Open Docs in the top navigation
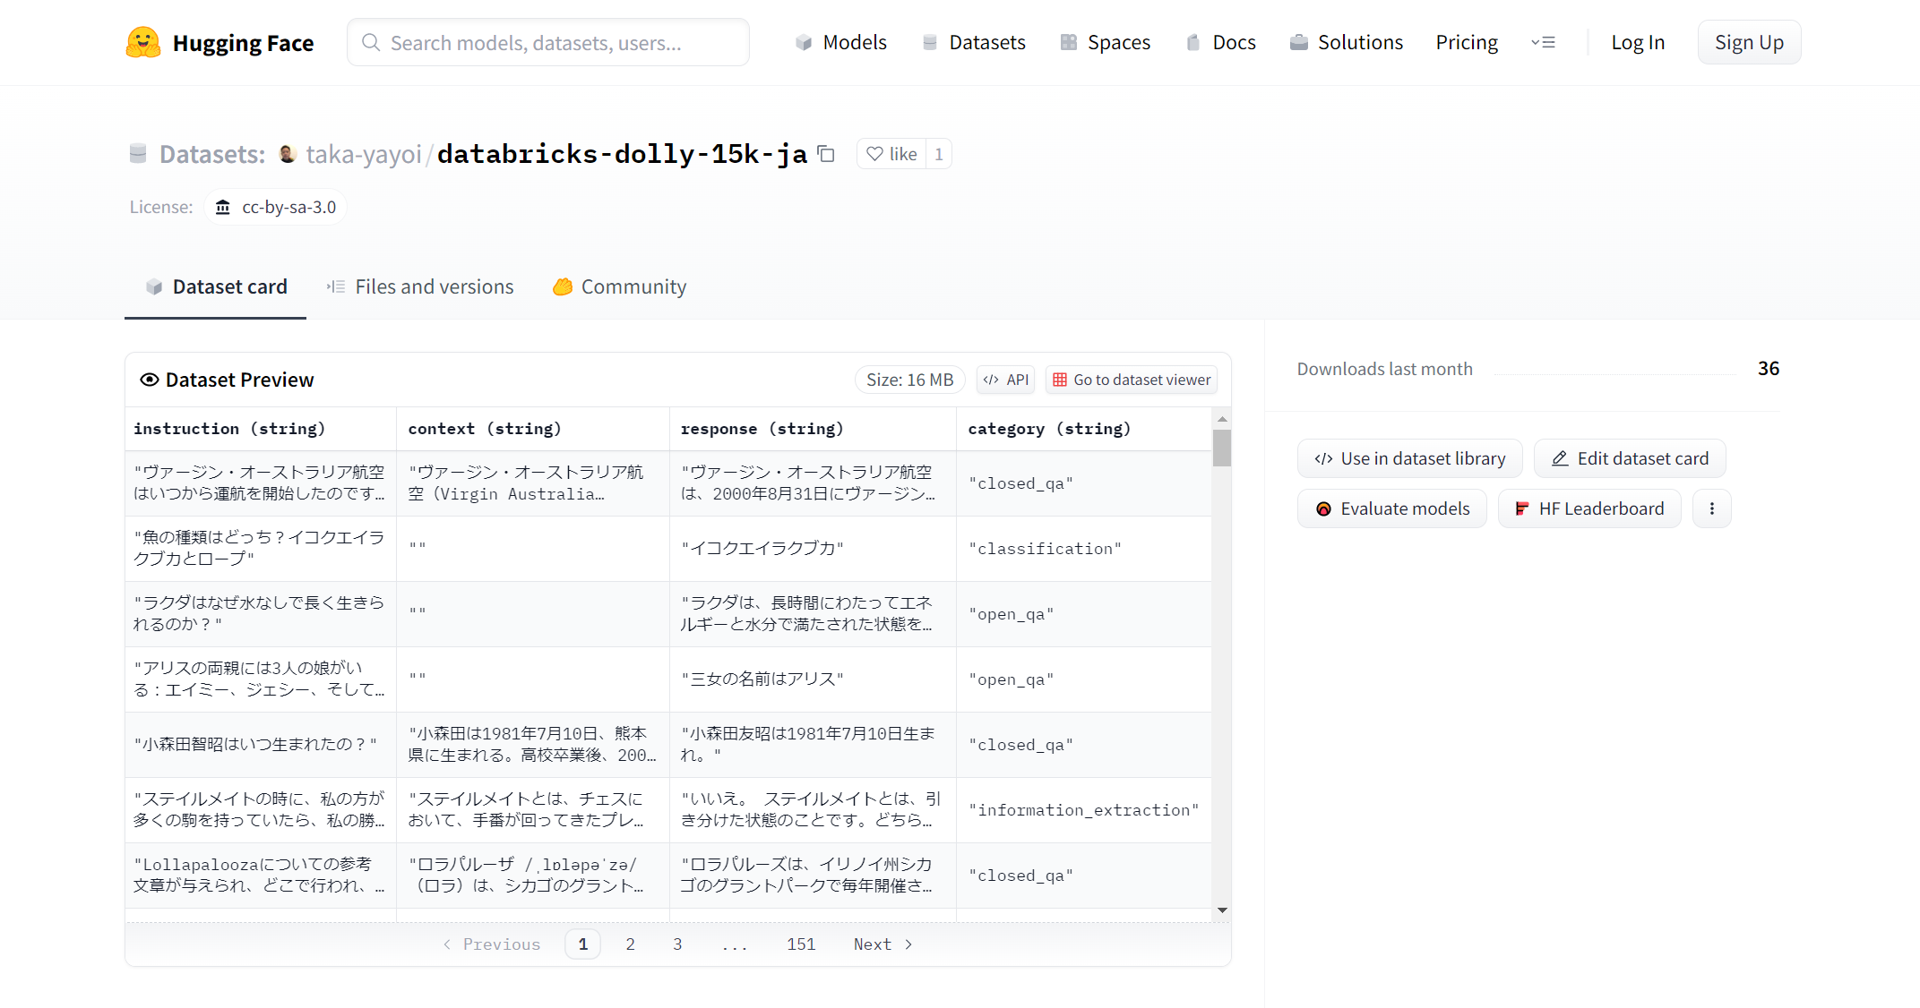Viewport: 1920px width, 1008px height. click(1220, 42)
